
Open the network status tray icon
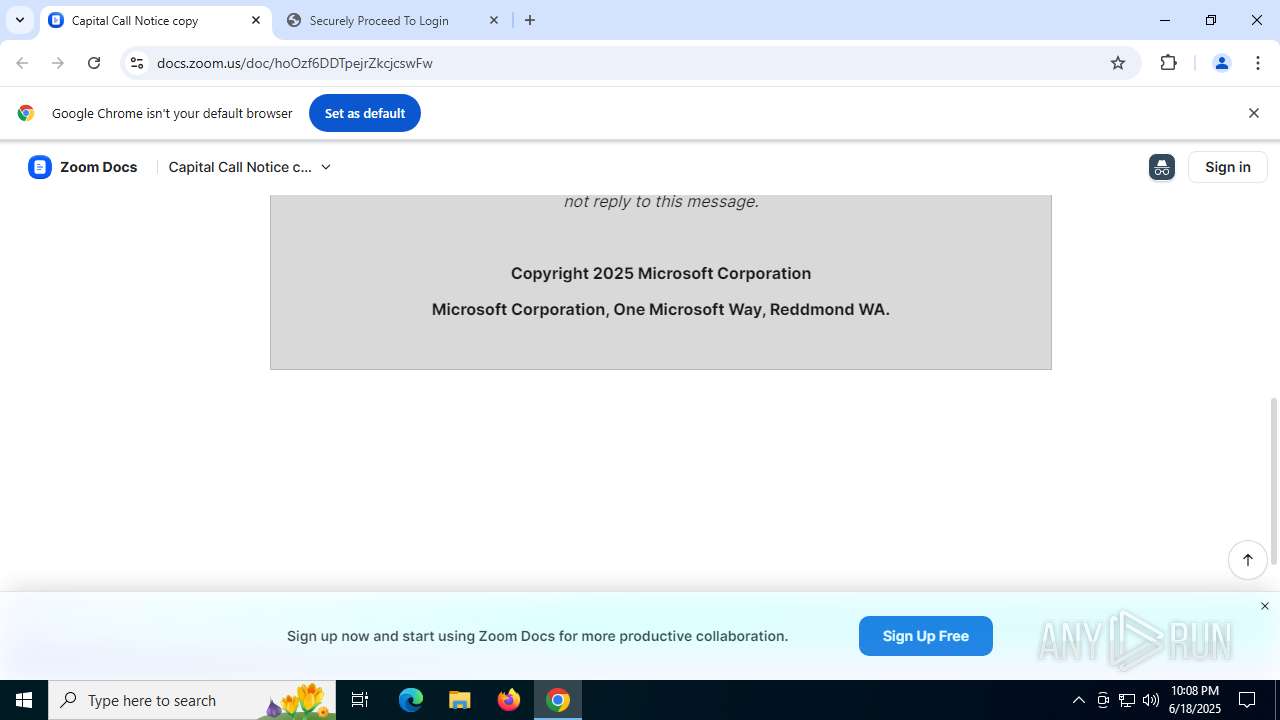(x=1127, y=700)
